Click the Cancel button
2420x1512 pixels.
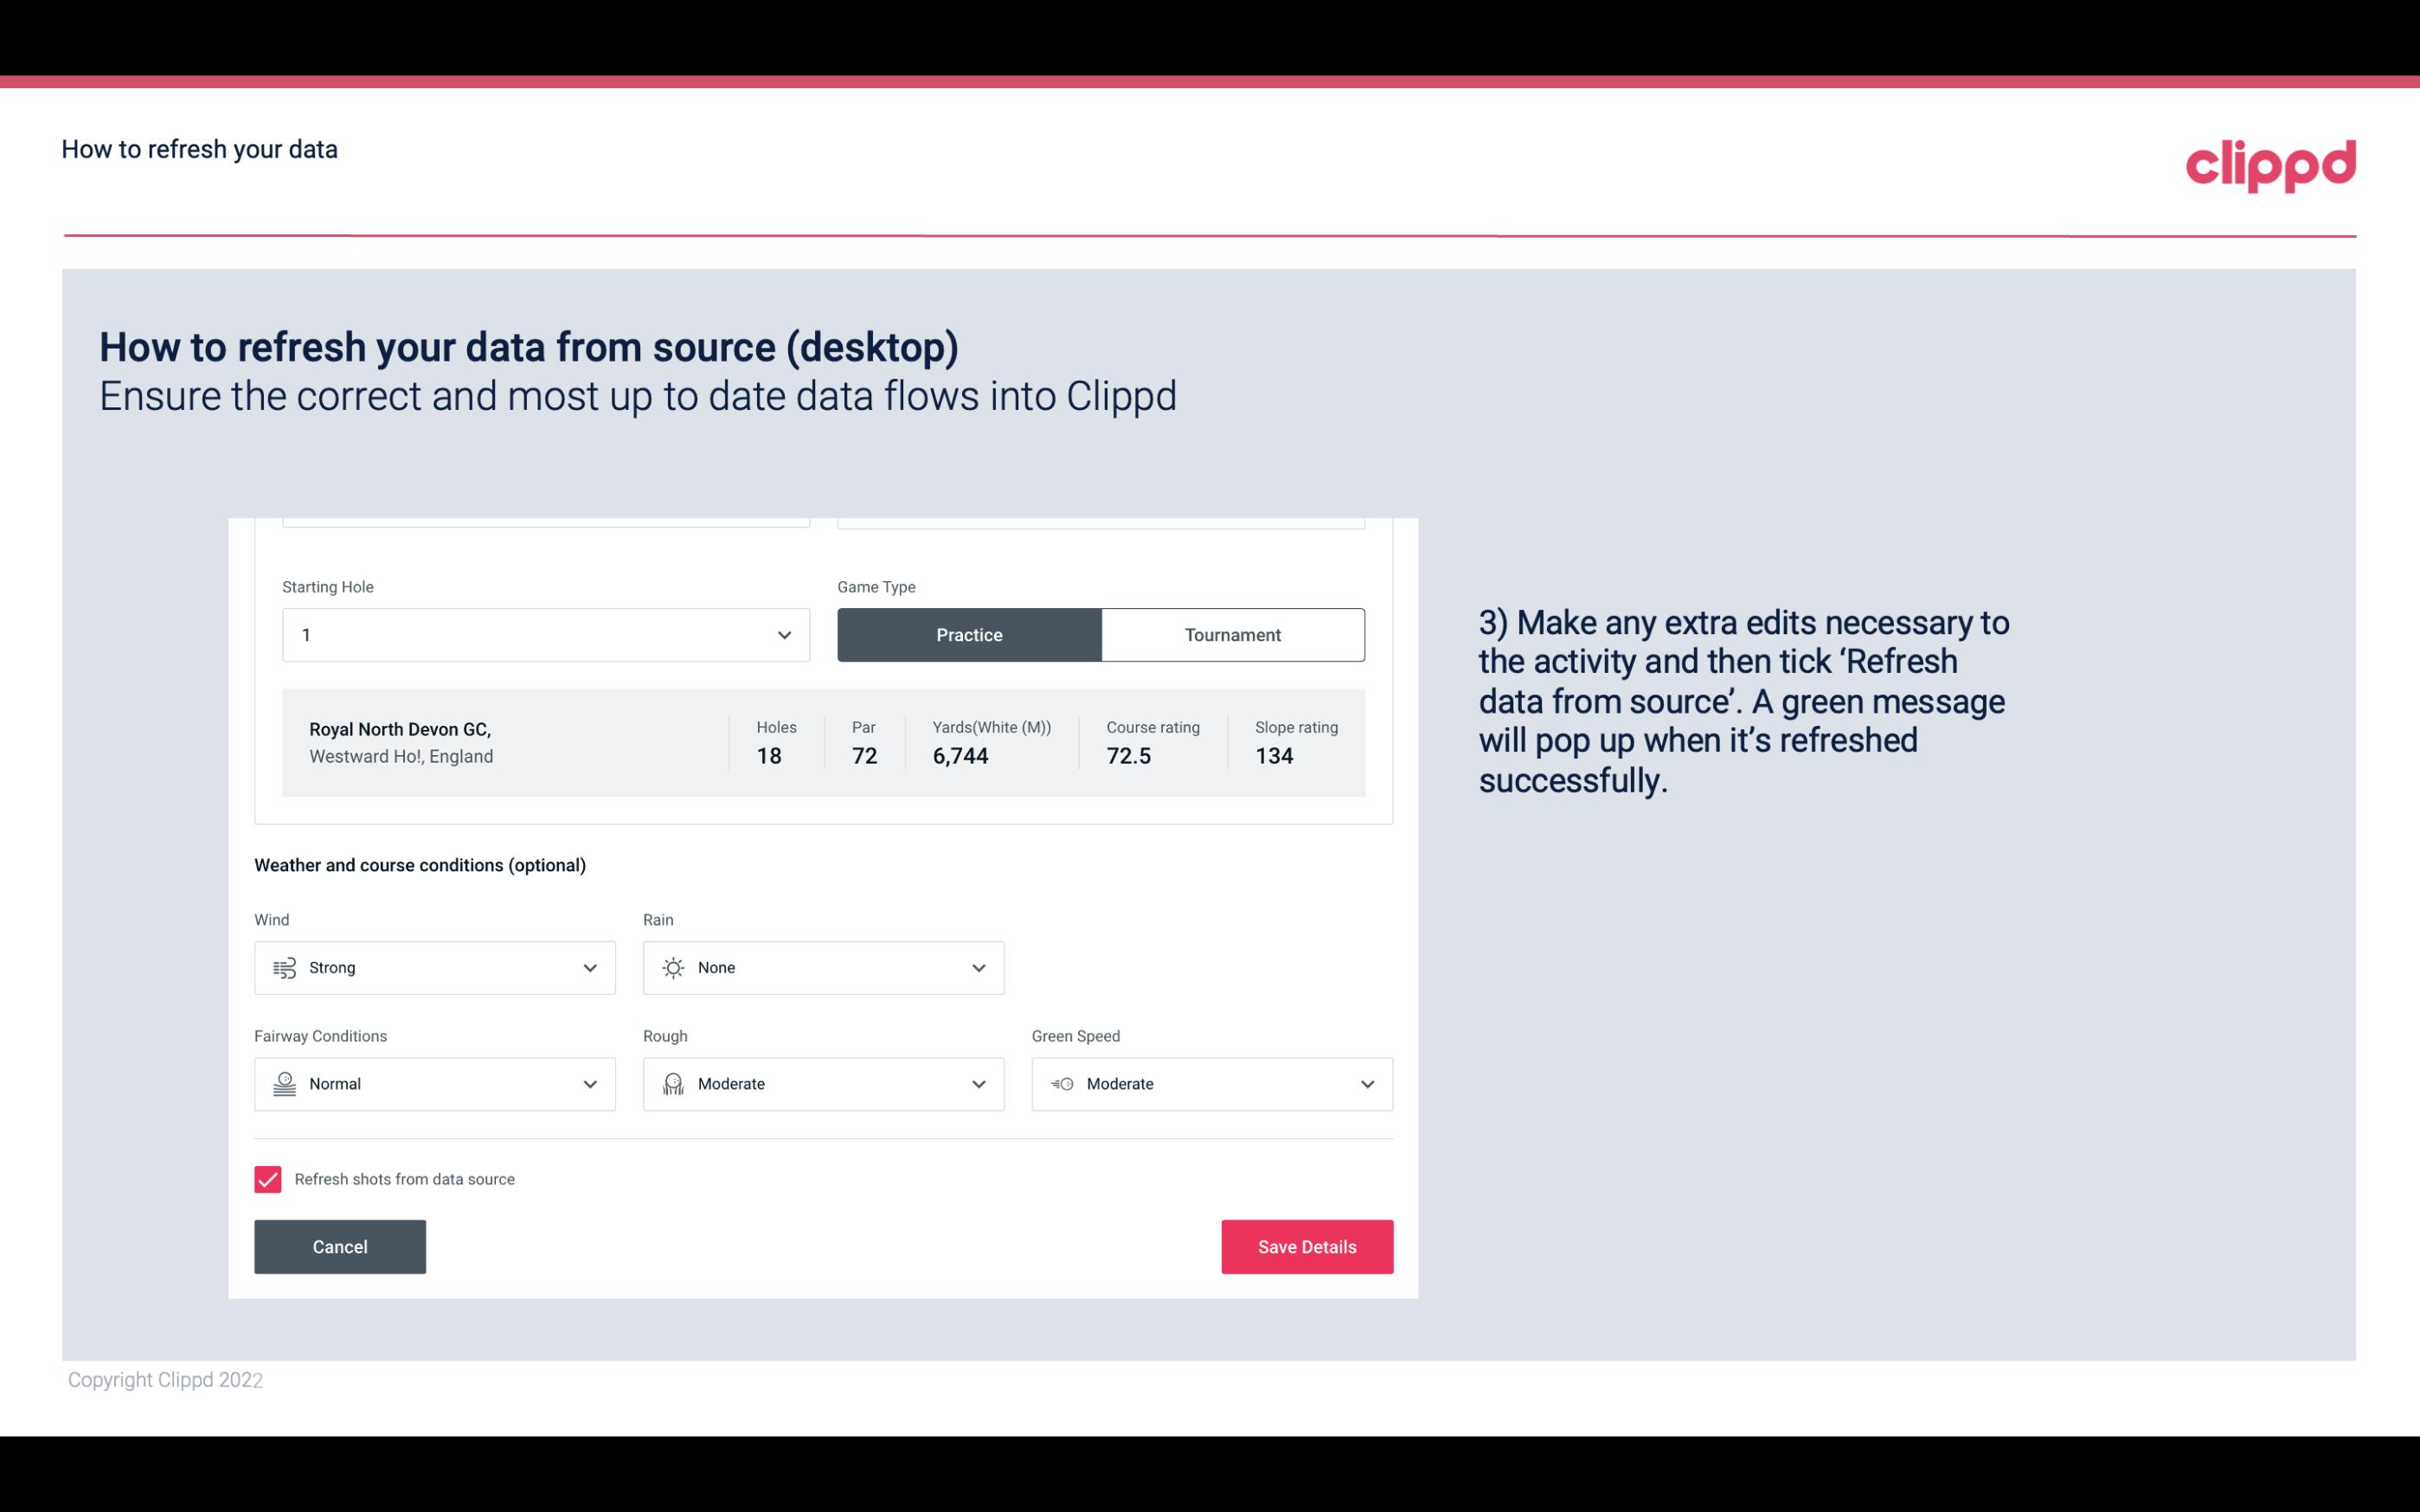pyautogui.click(x=340, y=1247)
